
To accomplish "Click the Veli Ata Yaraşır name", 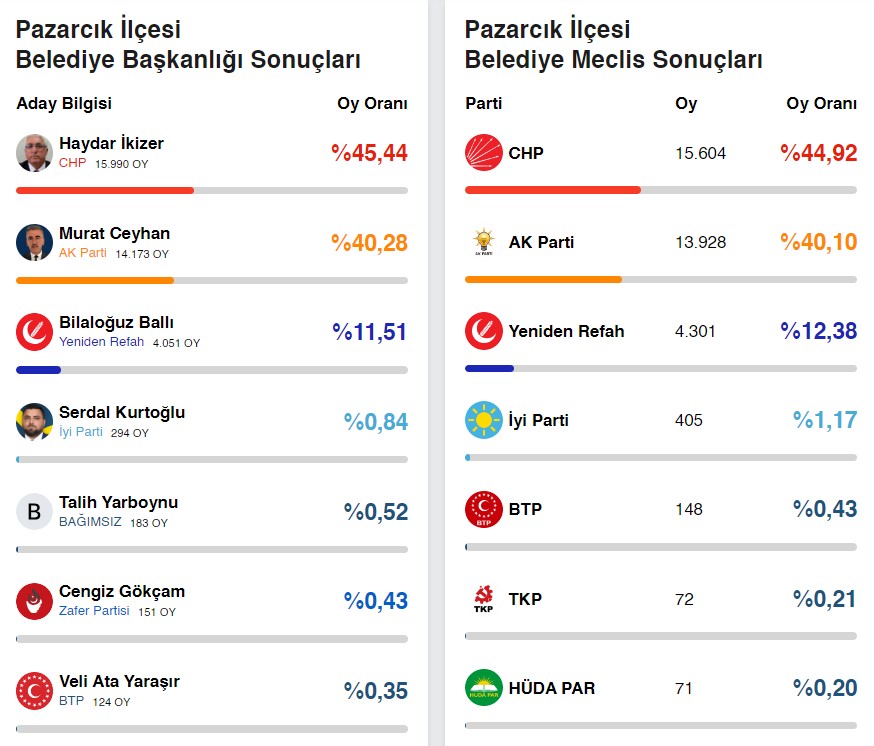I will point(119,681).
